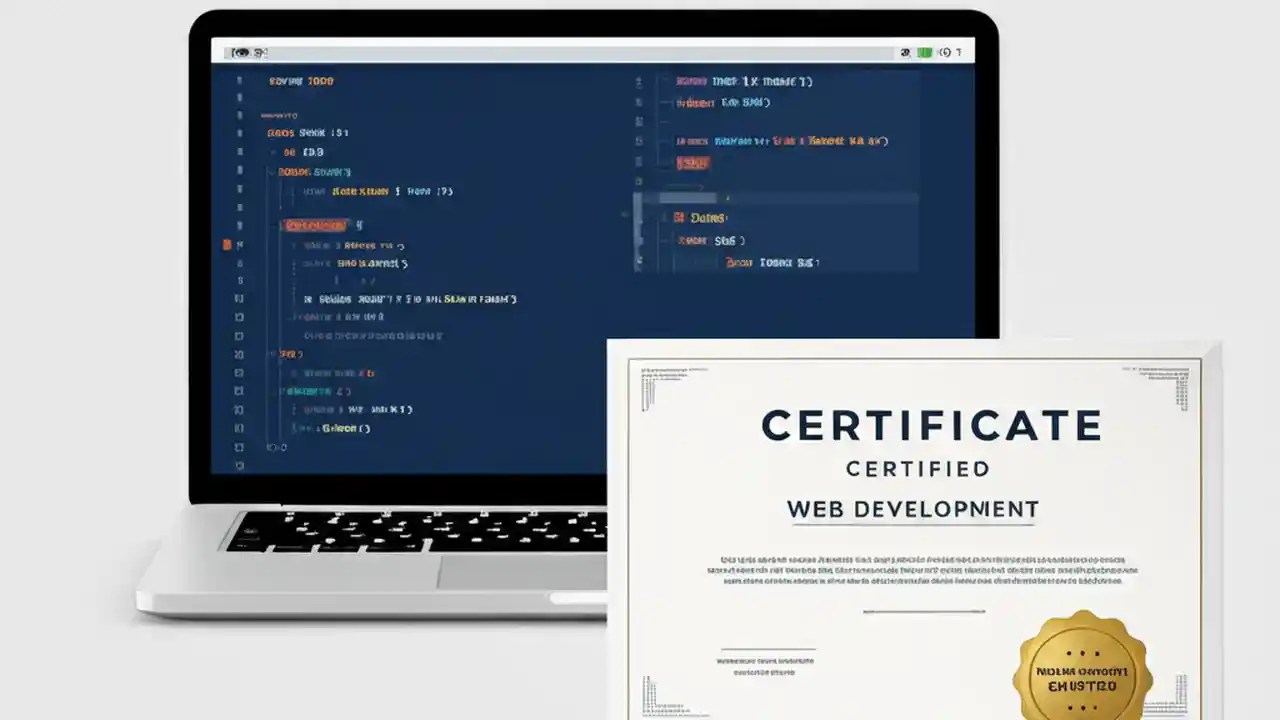1280x720 pixels.
Task: Click the signature line on the certificate
Action: [x=767, y=647]
